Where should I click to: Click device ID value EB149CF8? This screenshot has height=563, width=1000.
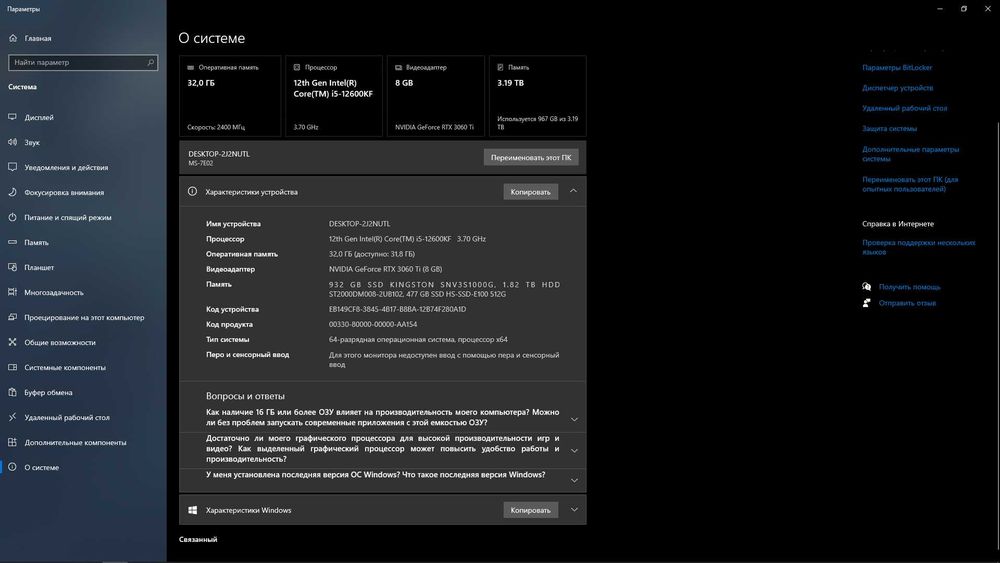coord(397,309)
